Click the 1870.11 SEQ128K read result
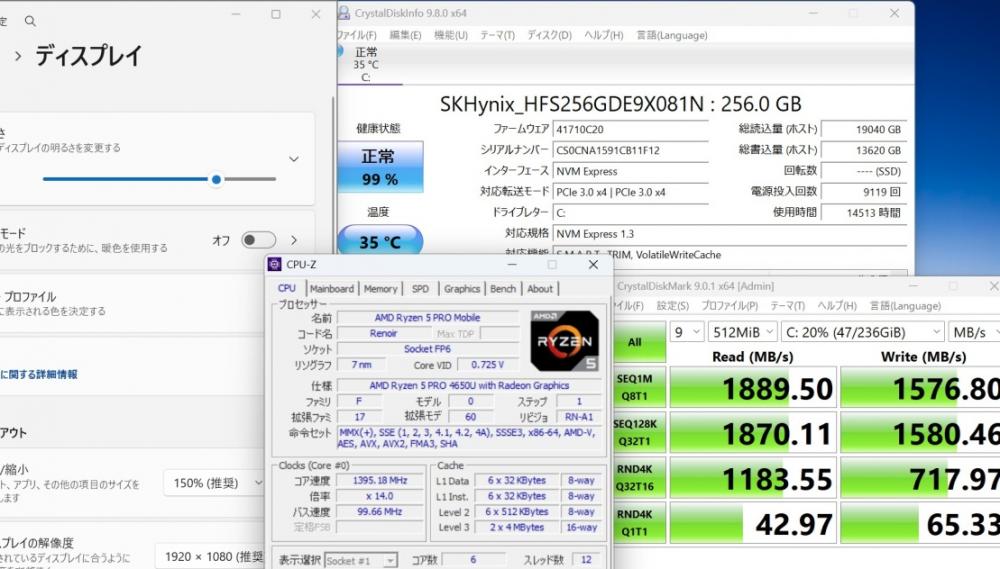 [753, 432]
